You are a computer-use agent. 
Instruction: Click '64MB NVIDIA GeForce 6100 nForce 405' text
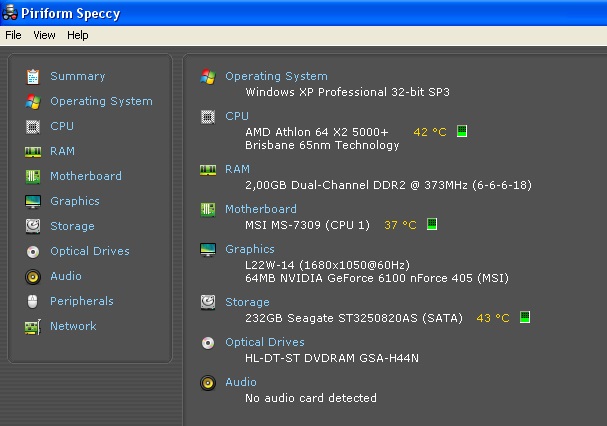pyautogui.click(x=359, y=278)
